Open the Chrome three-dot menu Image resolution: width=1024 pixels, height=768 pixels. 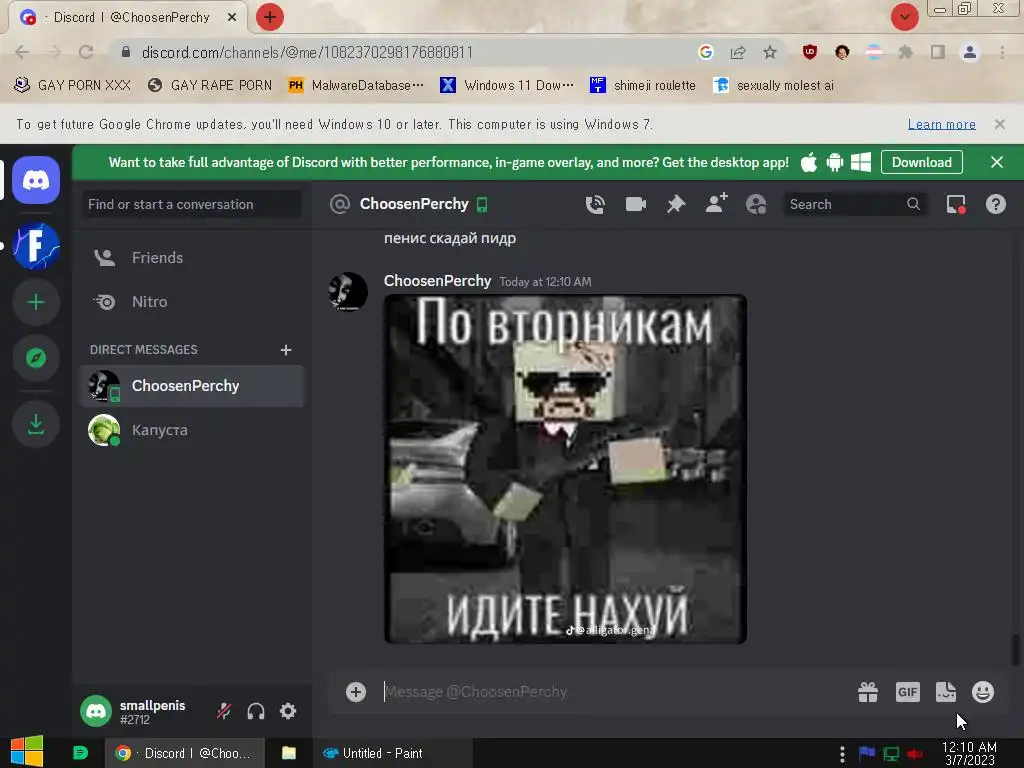coord(1002,52)
